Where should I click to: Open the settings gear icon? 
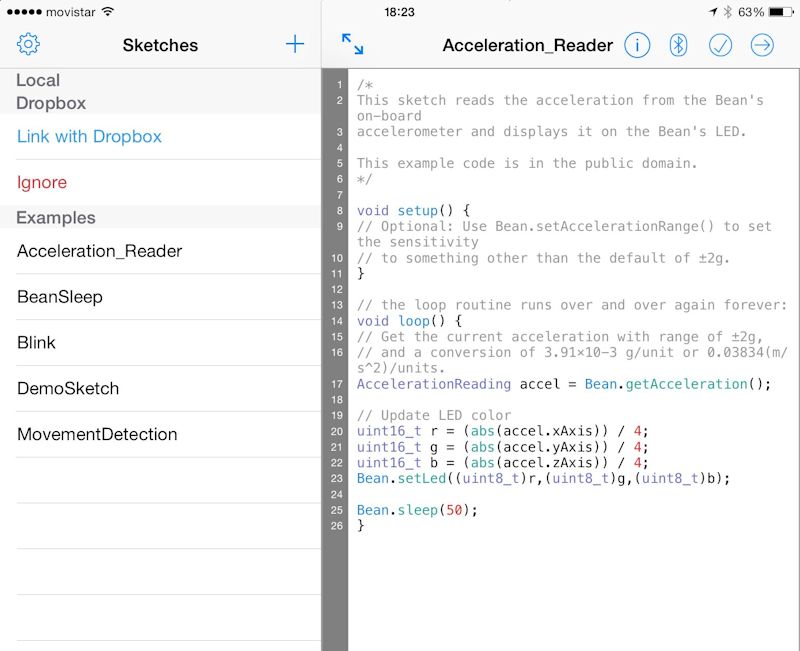pyautogui.click(x=28, y=44)
